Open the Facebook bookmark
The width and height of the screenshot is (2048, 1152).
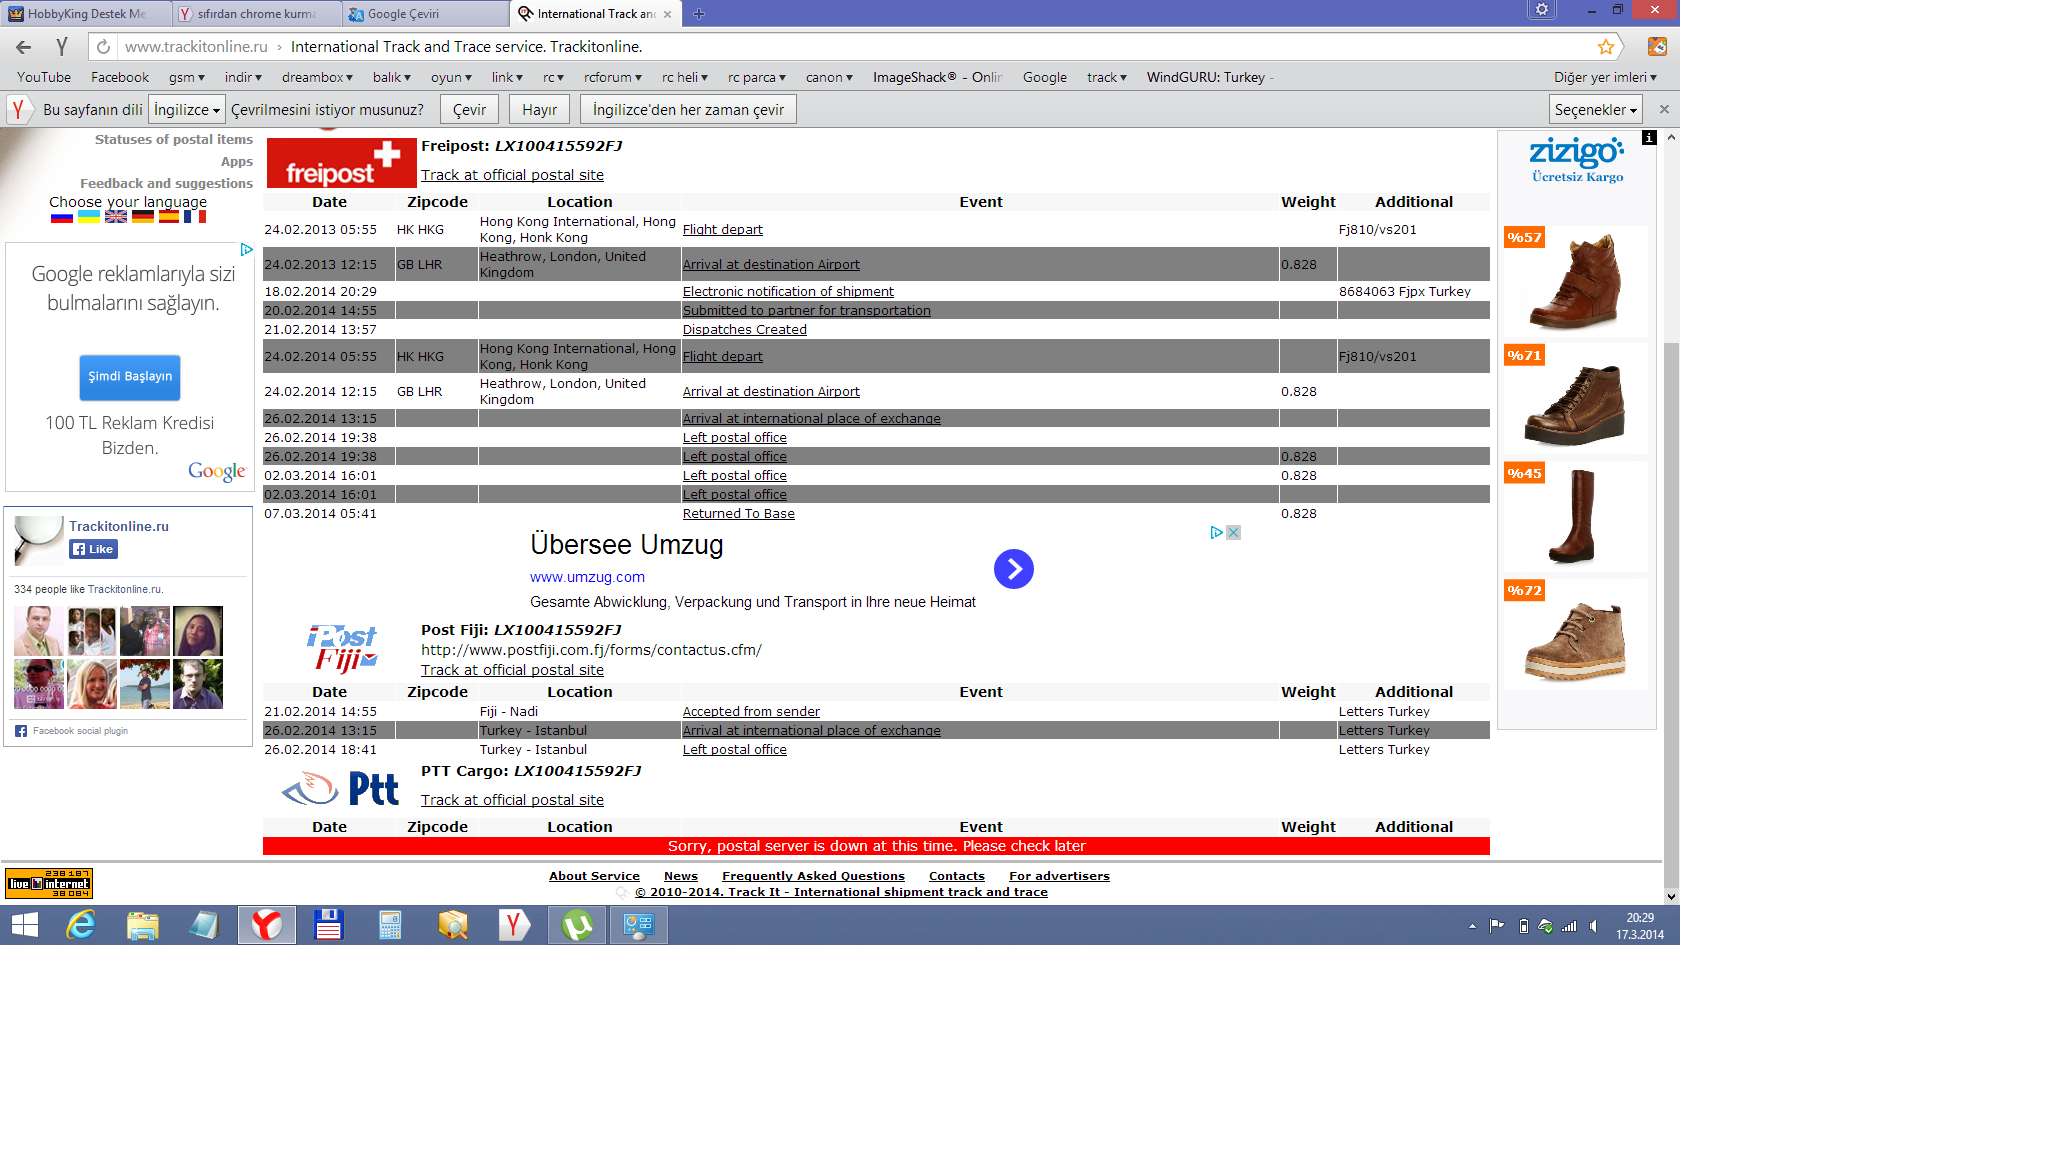tap(119, 77)
